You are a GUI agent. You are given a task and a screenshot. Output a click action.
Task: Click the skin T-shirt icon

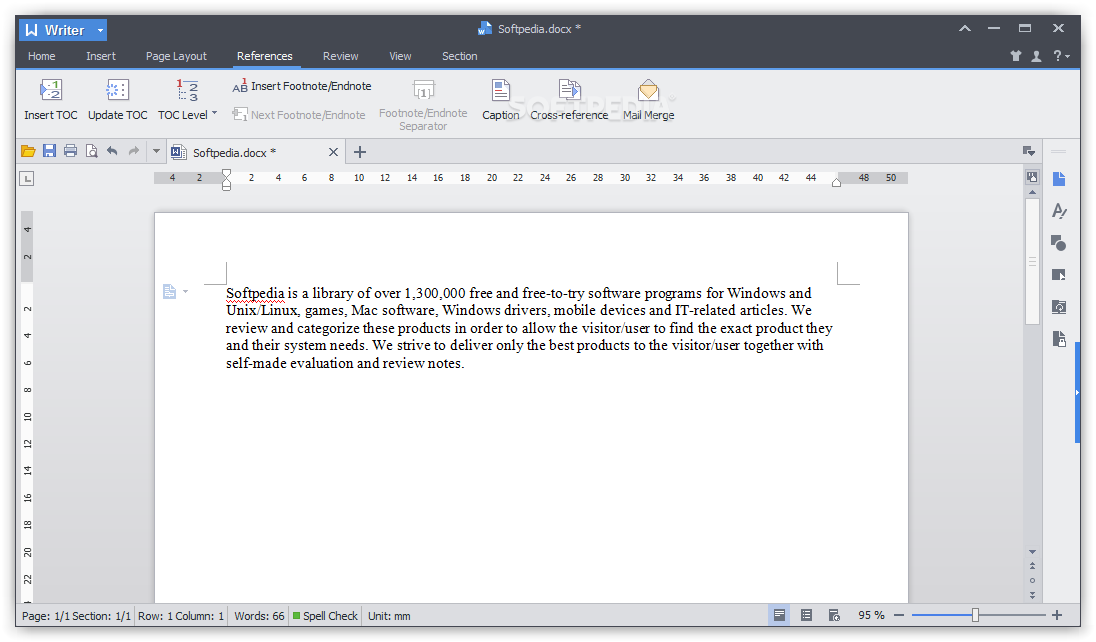click(x=1016, y=56)
